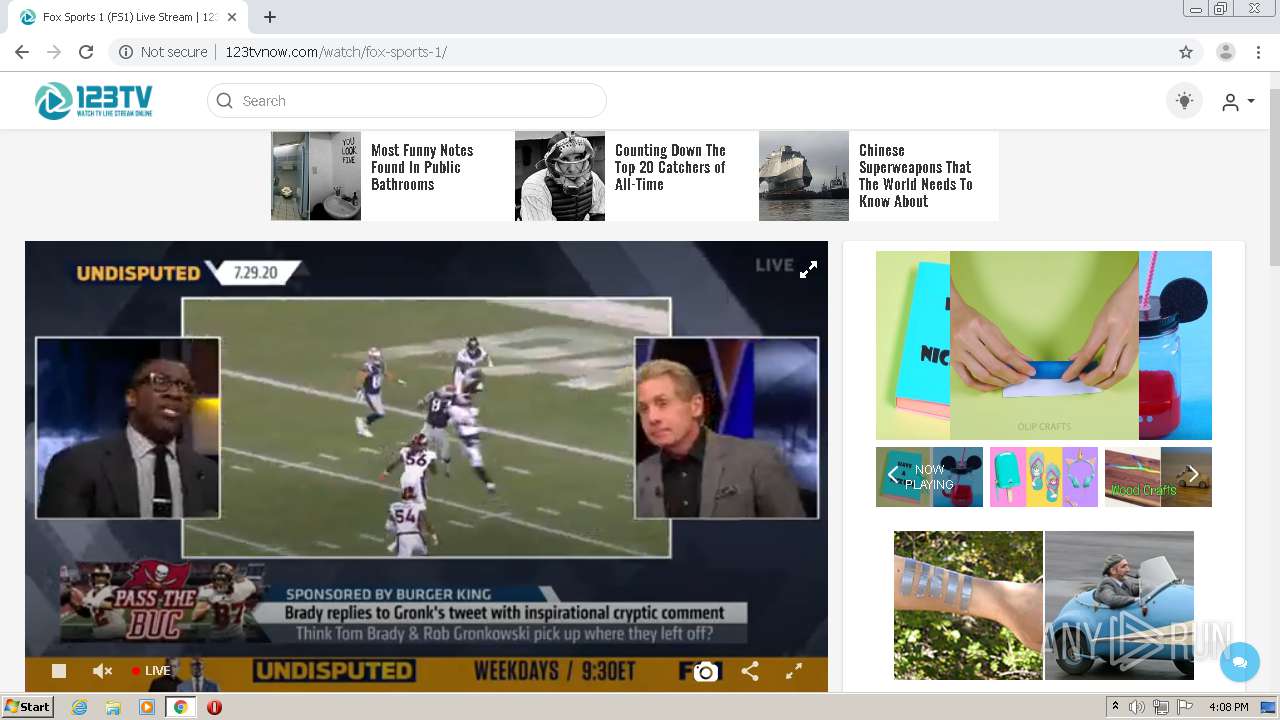Show hidden system tray icons

point(1115,707)
